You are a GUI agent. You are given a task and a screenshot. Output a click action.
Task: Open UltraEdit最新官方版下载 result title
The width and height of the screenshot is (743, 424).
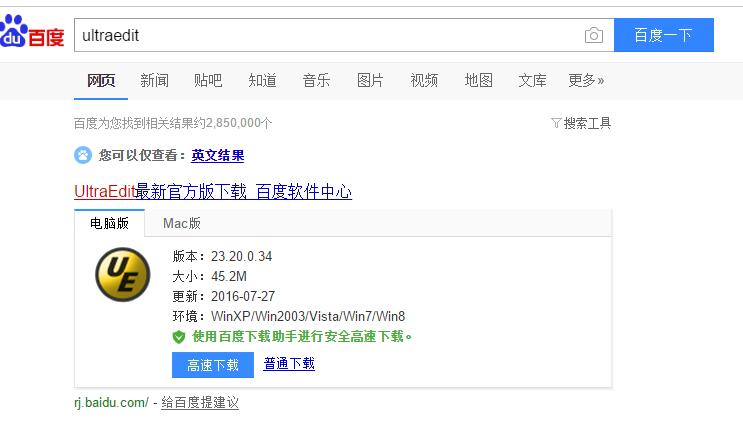213,191
